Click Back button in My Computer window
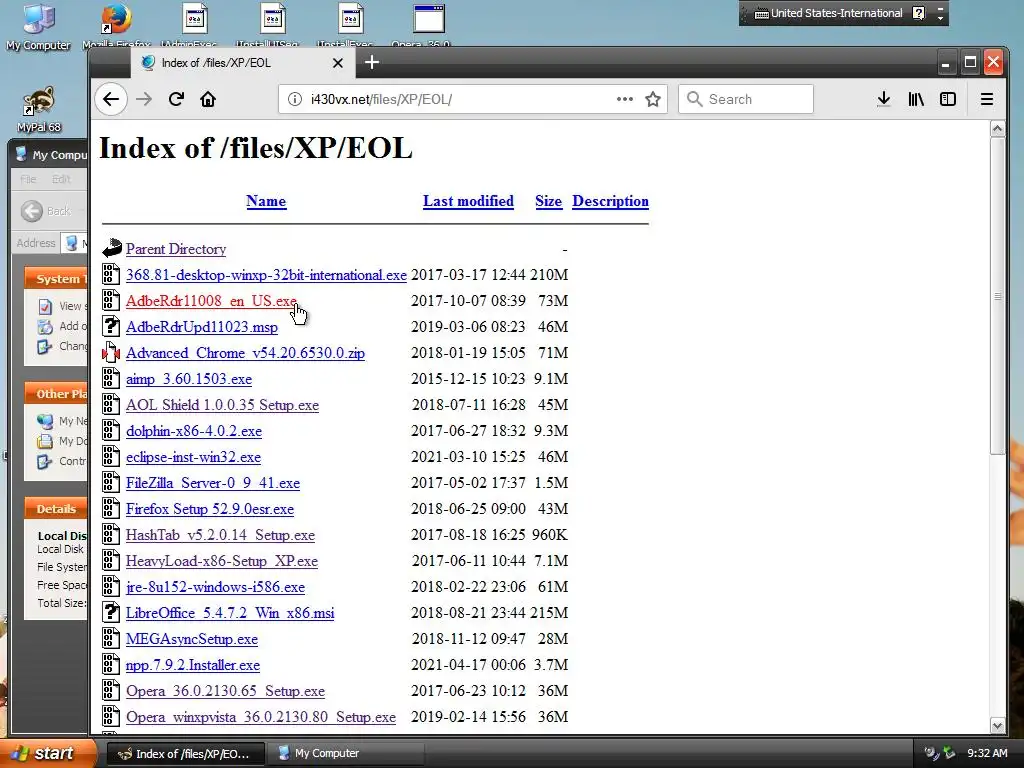1024x768 pixels. point(47,211)
